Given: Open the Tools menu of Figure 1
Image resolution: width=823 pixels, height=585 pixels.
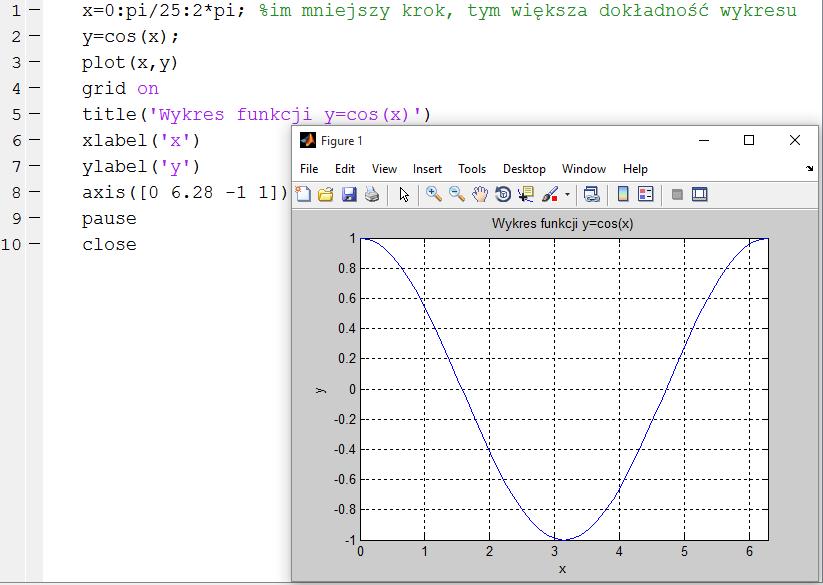Looking at the screenshot, I should 472,169.
